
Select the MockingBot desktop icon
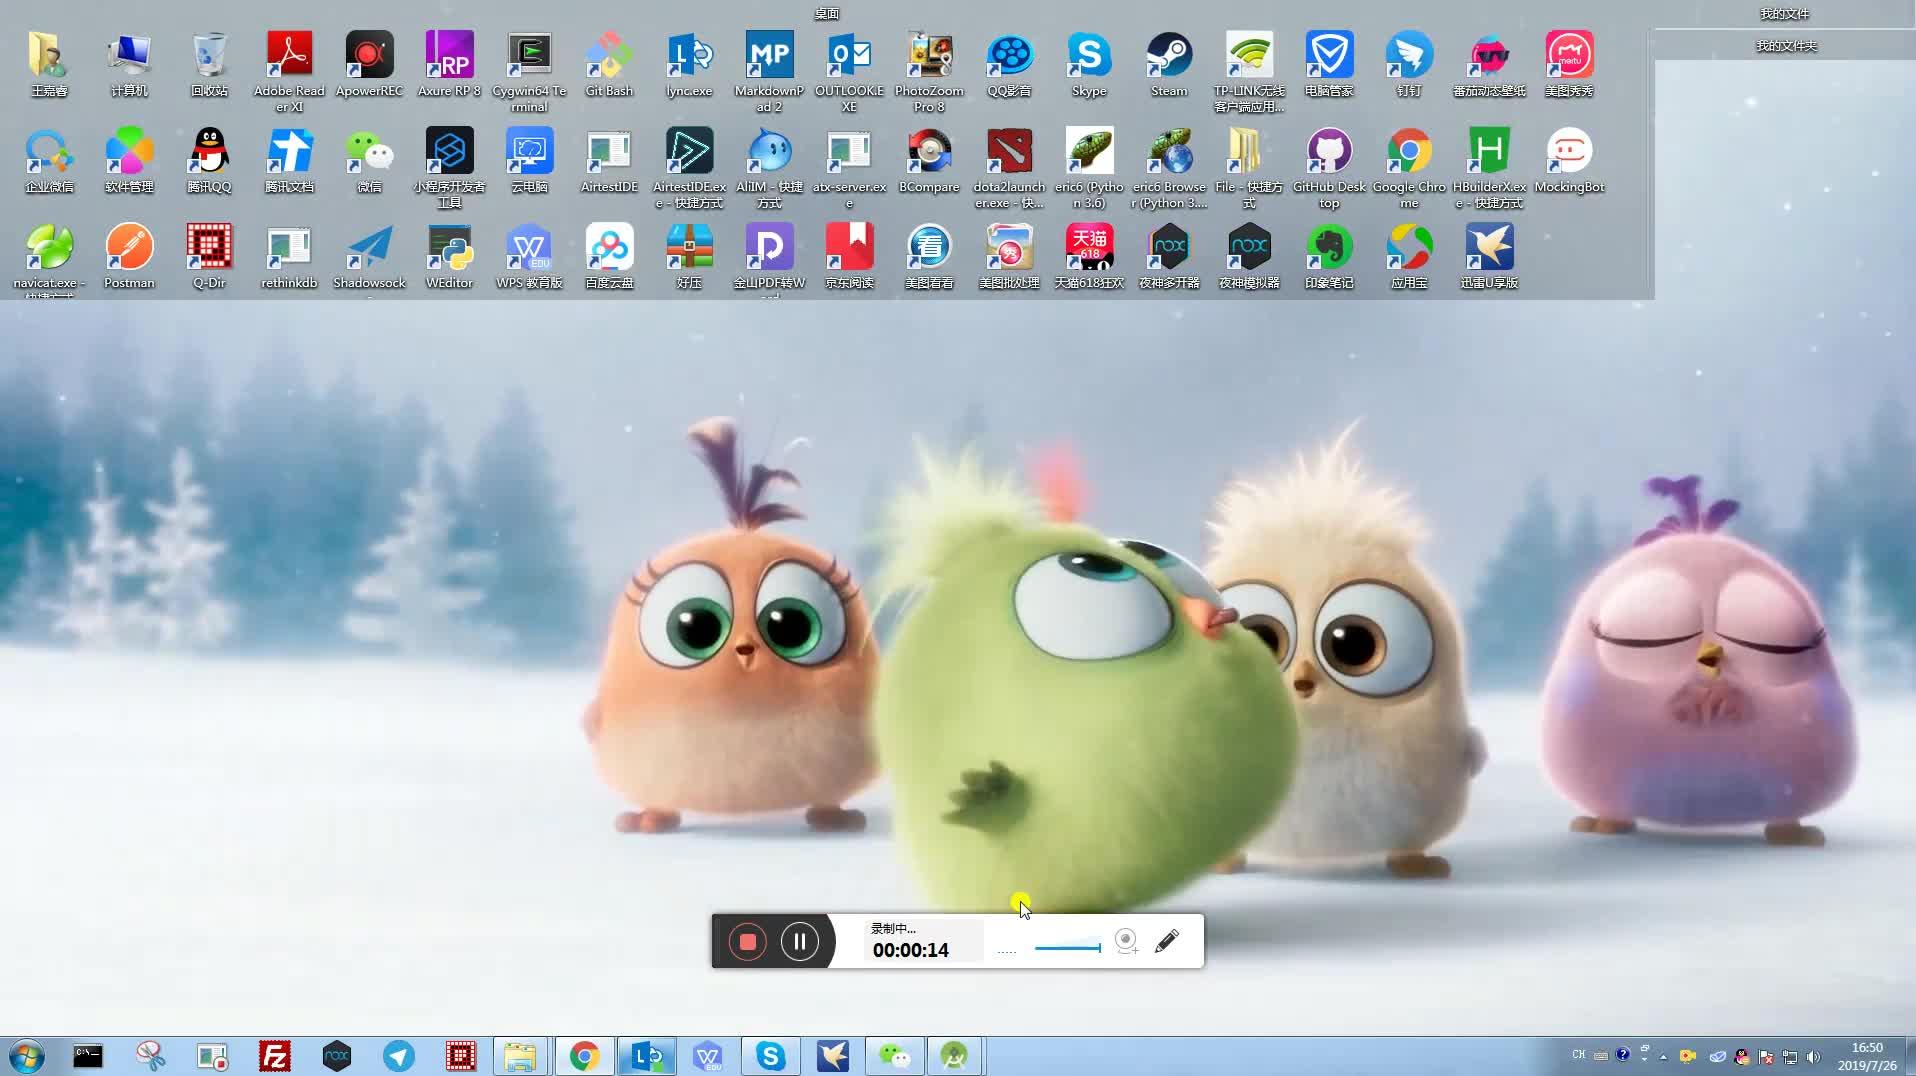1569,160
